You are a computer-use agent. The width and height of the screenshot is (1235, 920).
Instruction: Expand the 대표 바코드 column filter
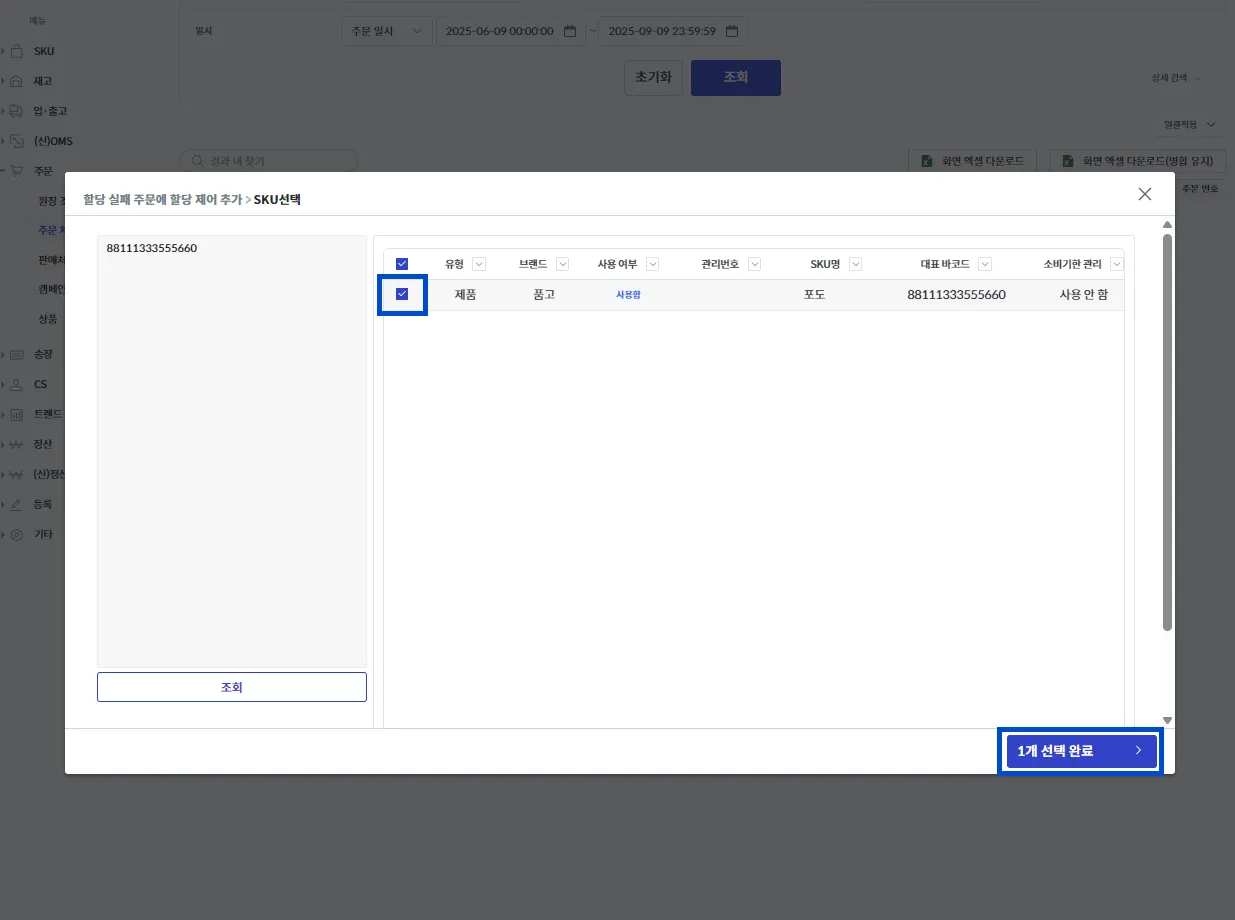[985, 264]
